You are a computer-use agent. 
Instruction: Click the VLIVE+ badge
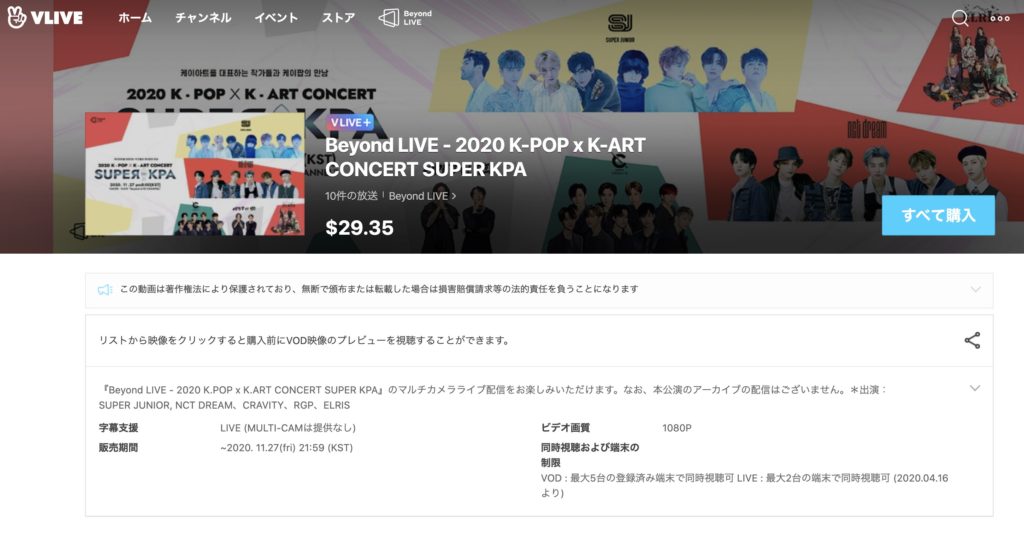click(351, 122)
